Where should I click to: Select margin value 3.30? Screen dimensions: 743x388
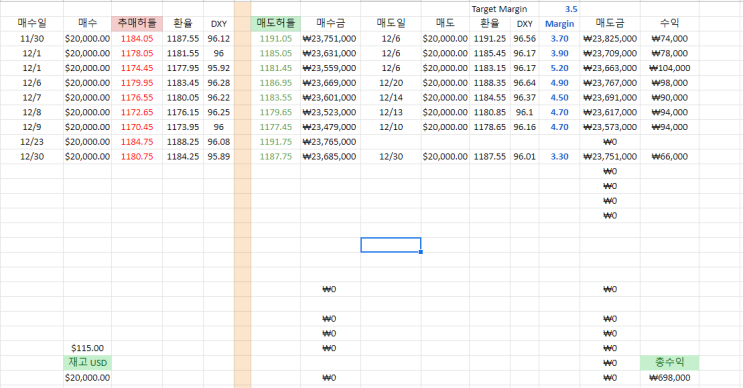(559, 156)
